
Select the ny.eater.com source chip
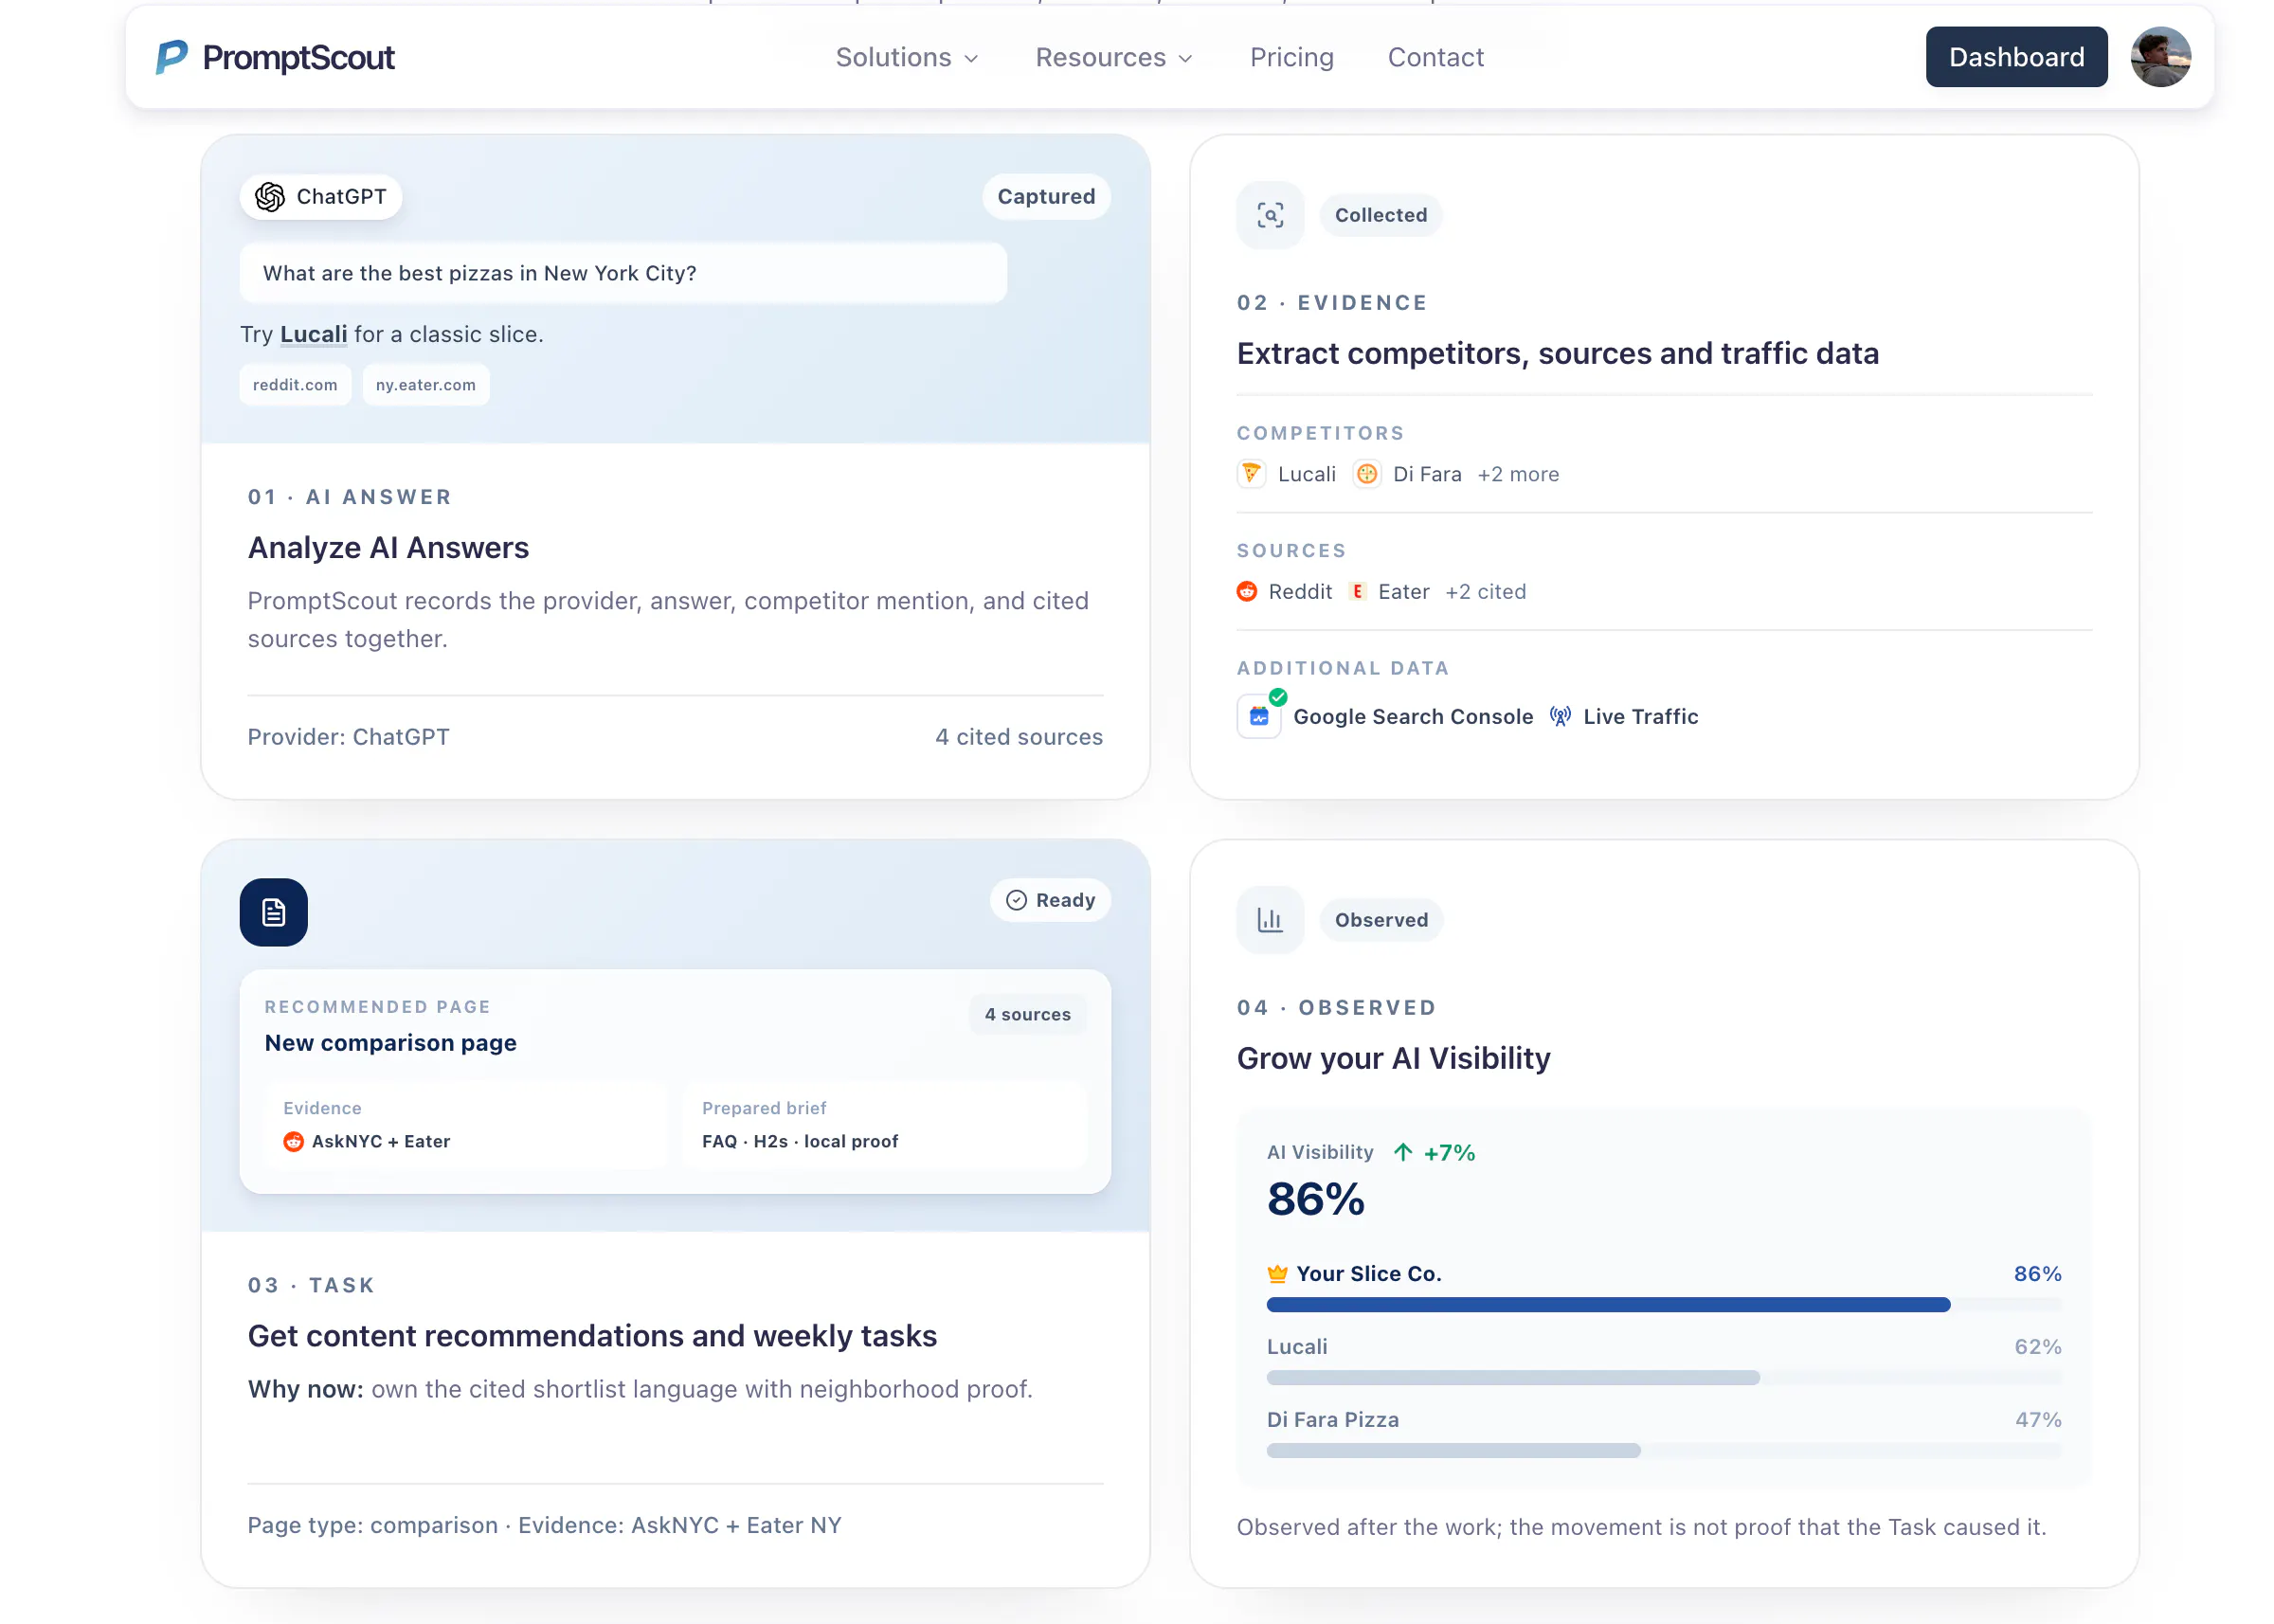click(426, 385)
